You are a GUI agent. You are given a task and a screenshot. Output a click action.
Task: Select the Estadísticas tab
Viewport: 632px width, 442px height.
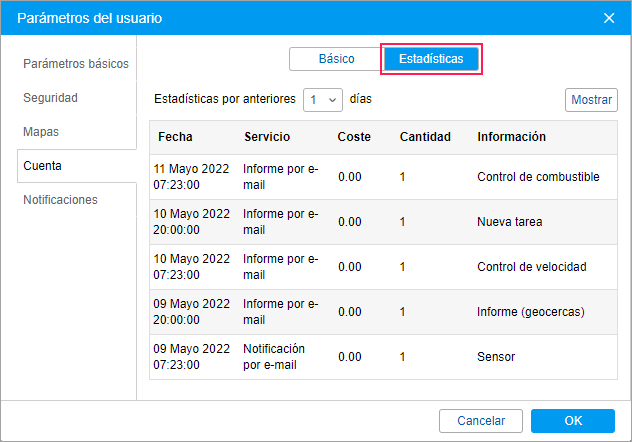tap(431, 59)
